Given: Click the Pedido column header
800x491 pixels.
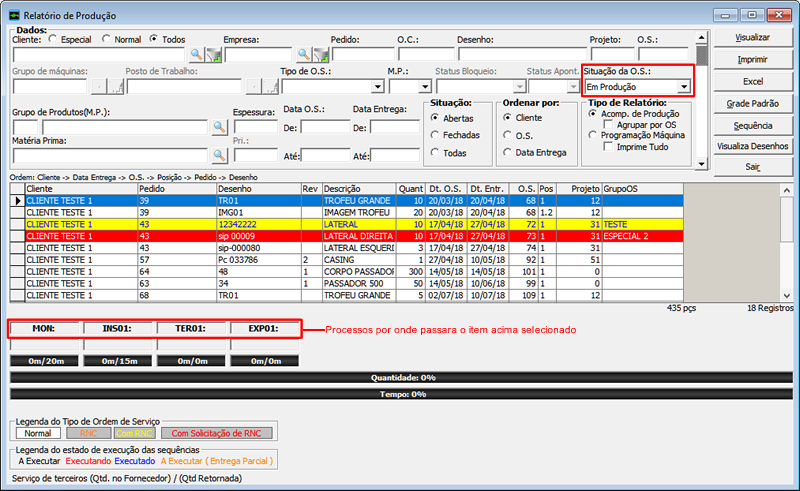Looking at the screenshot, I should coord(177,189).
